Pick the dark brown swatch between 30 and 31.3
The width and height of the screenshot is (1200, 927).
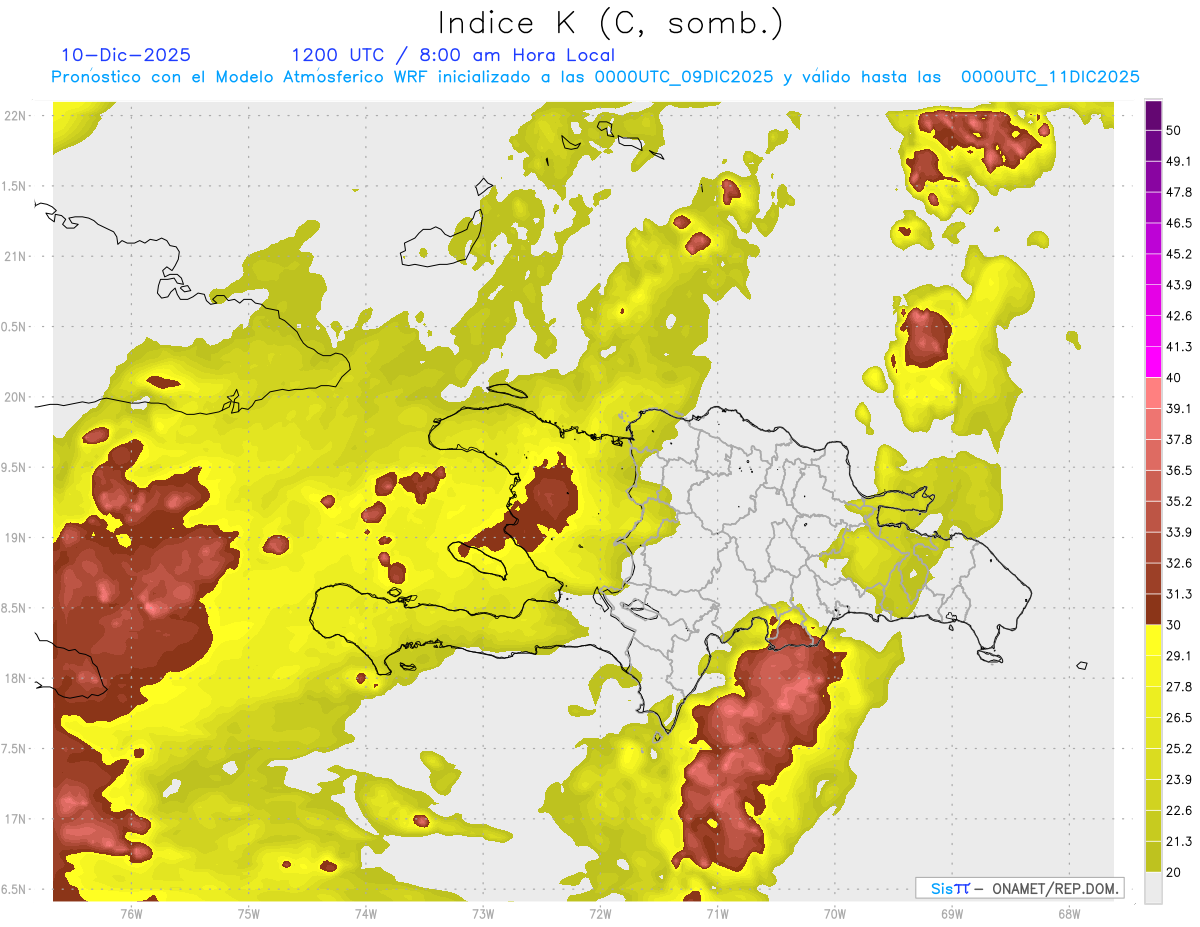click(x=1153, y=609)
